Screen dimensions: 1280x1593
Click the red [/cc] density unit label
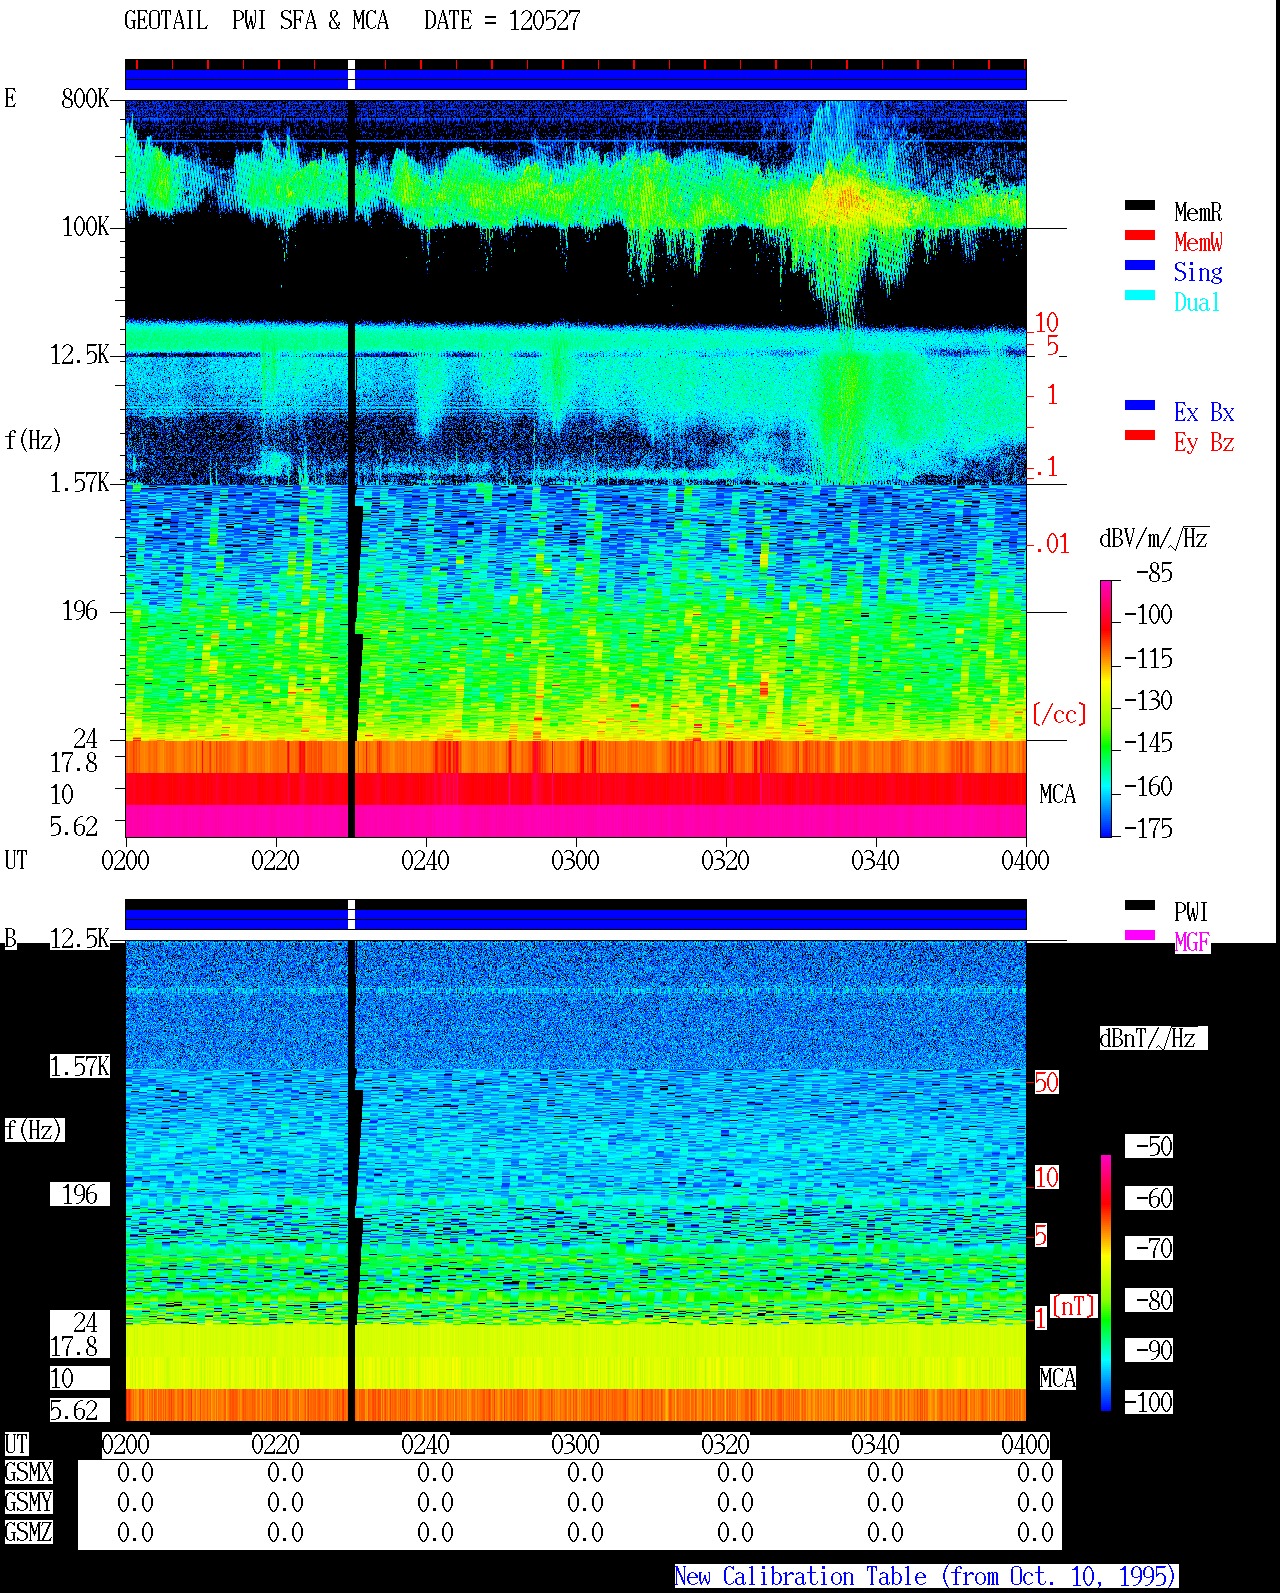[x=1058, y=714]
